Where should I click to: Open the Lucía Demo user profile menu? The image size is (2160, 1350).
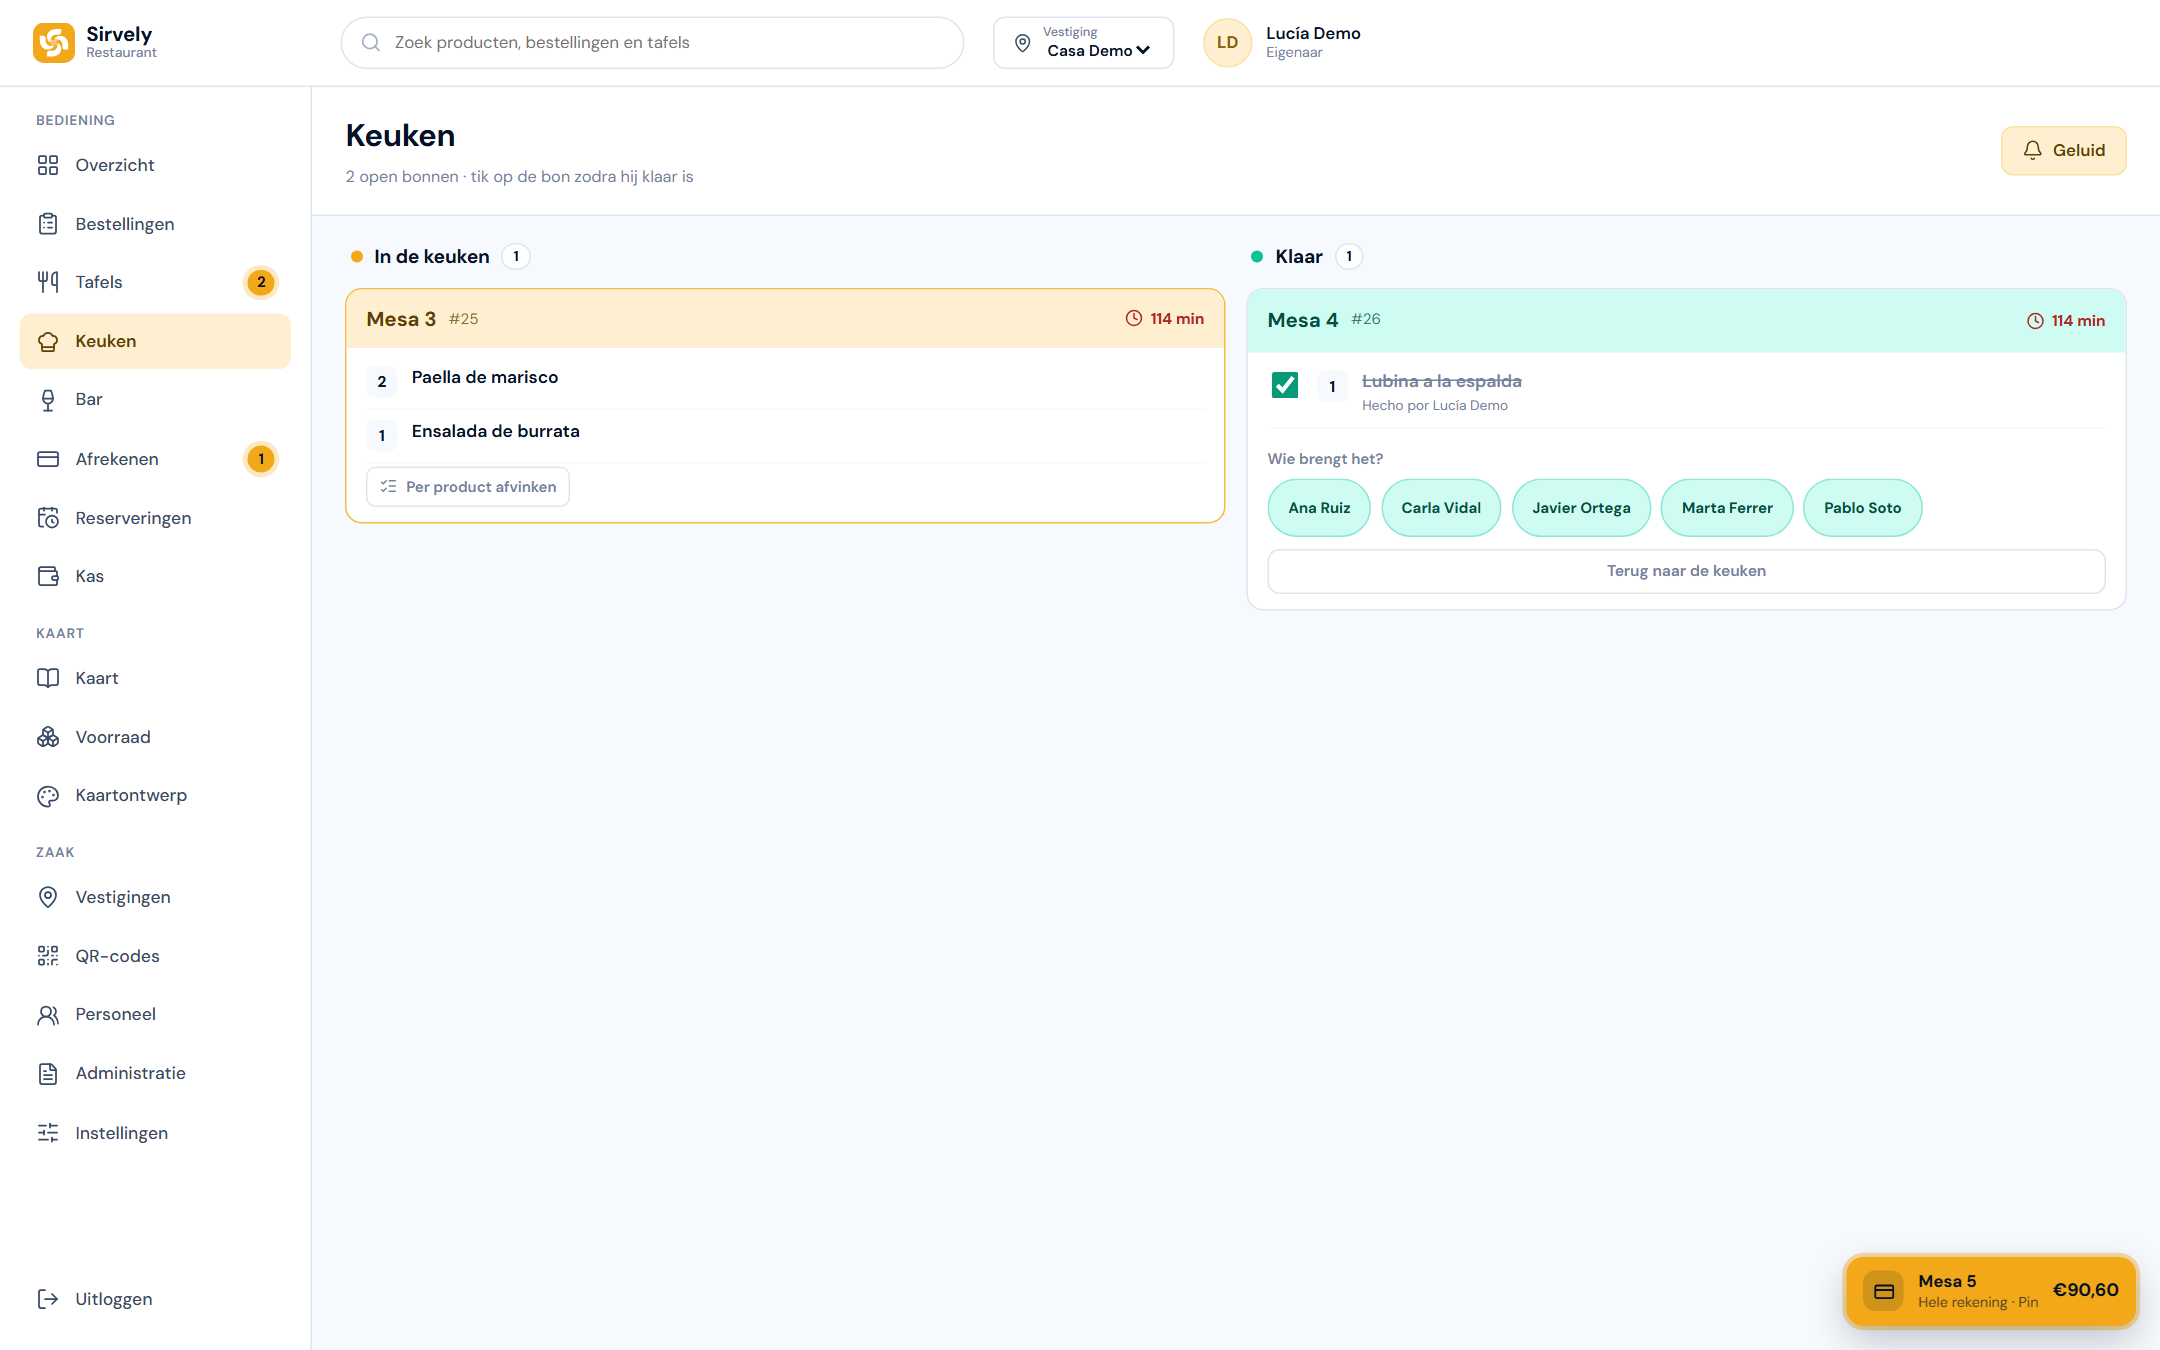[x=1283, y=43]
